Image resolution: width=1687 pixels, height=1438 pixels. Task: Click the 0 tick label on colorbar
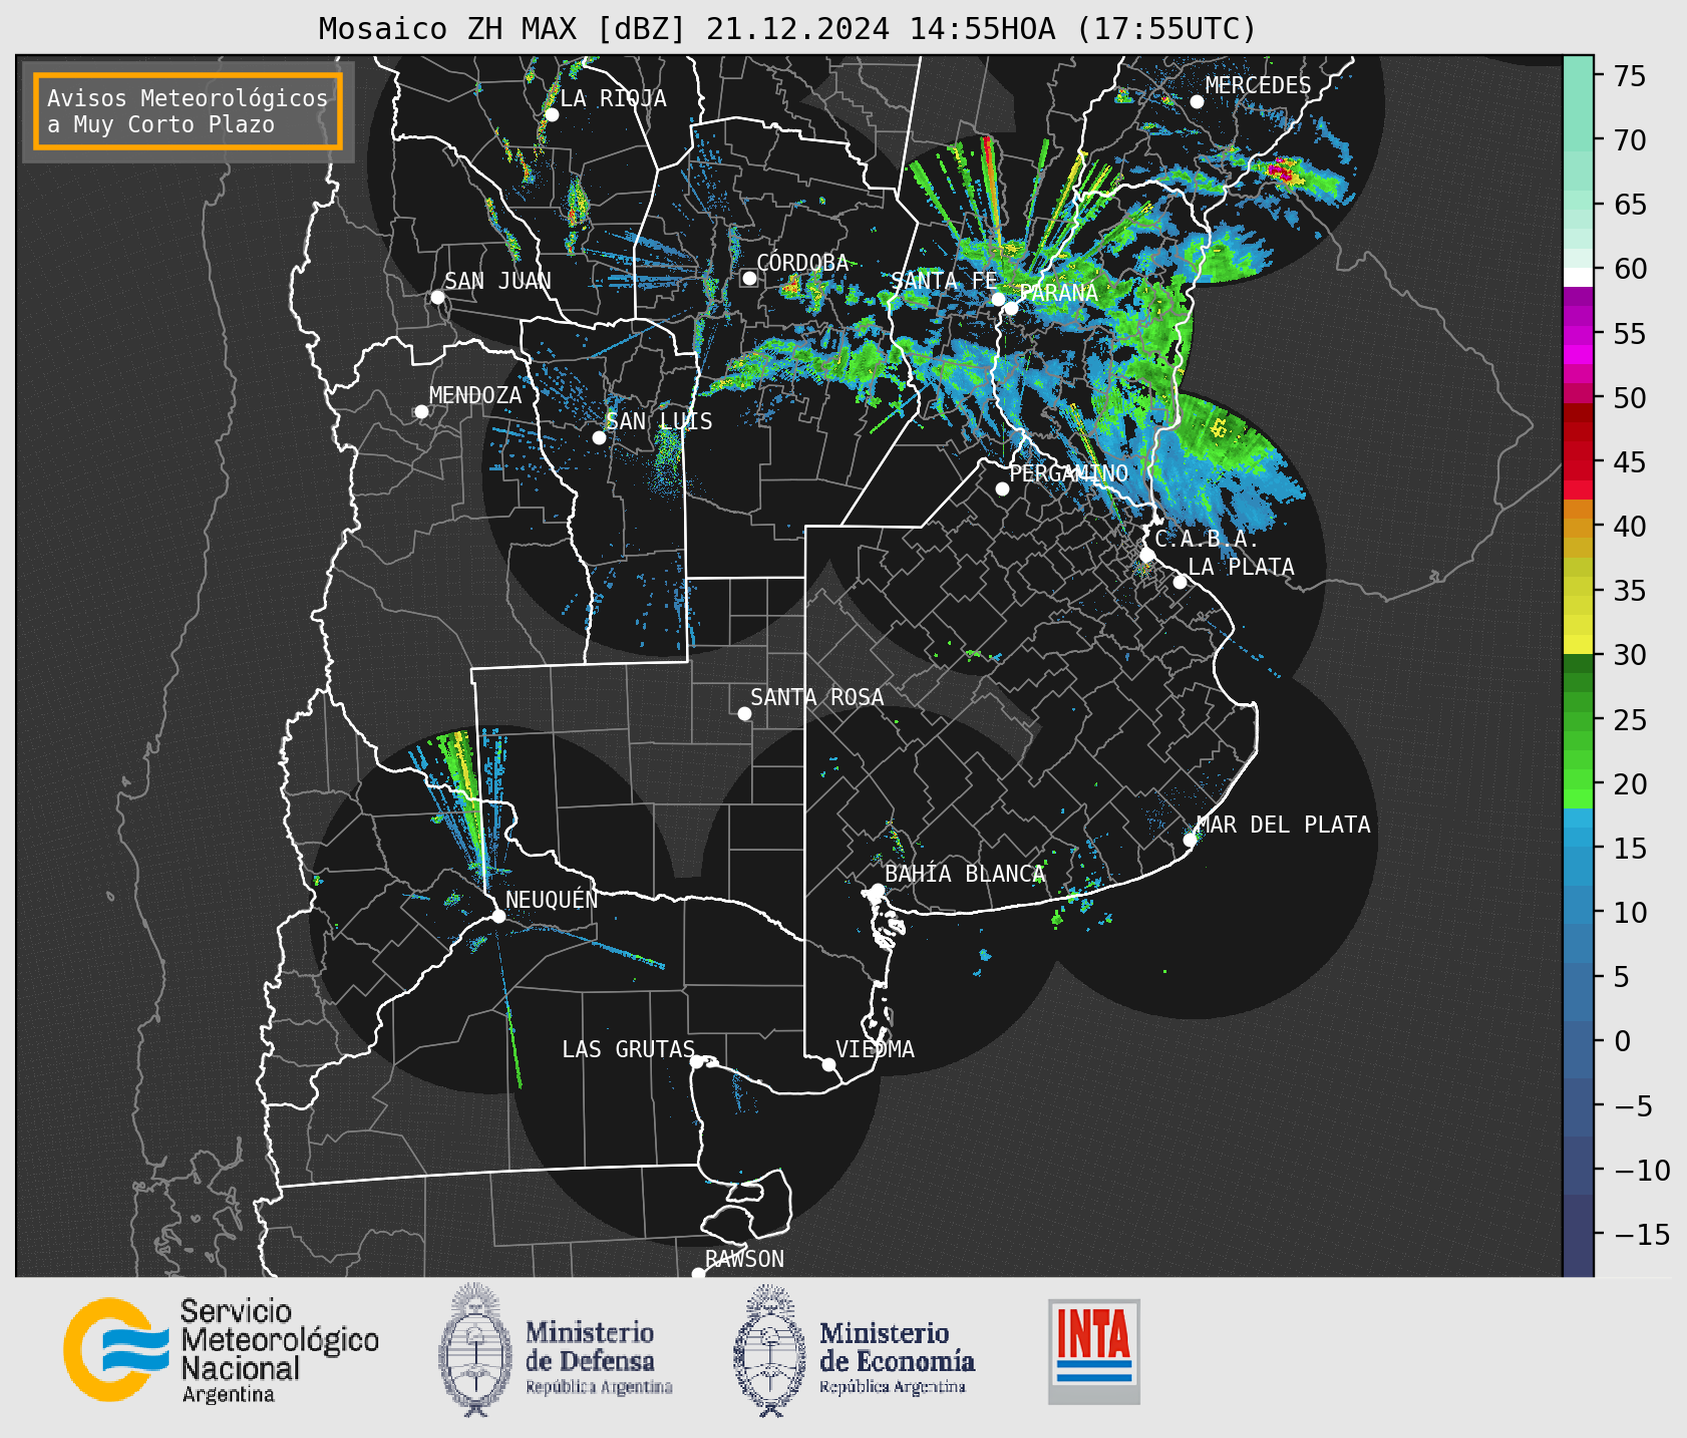(x=1622, y=1041)
